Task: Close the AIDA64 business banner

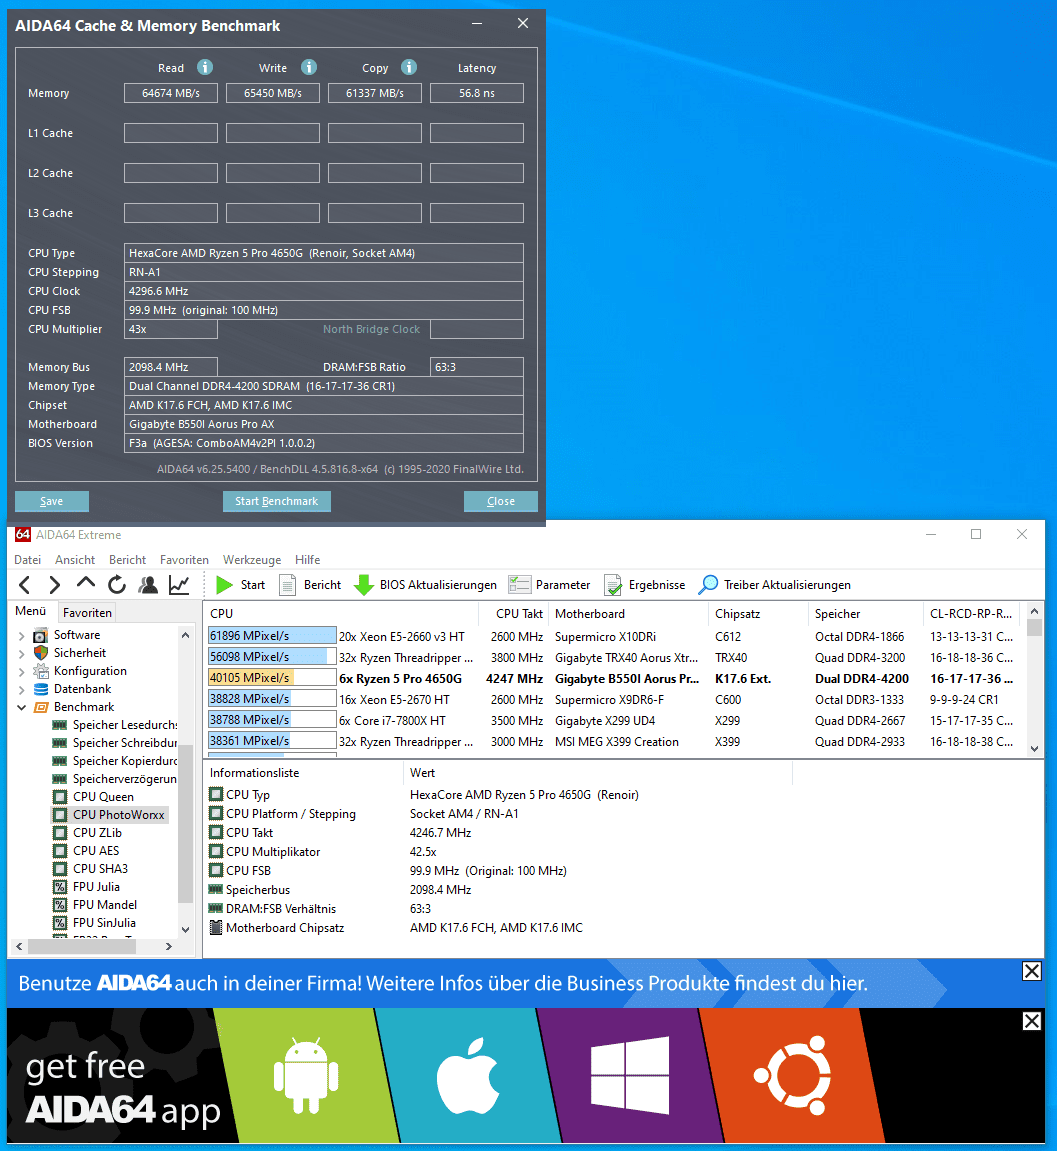Action: 1031,971
